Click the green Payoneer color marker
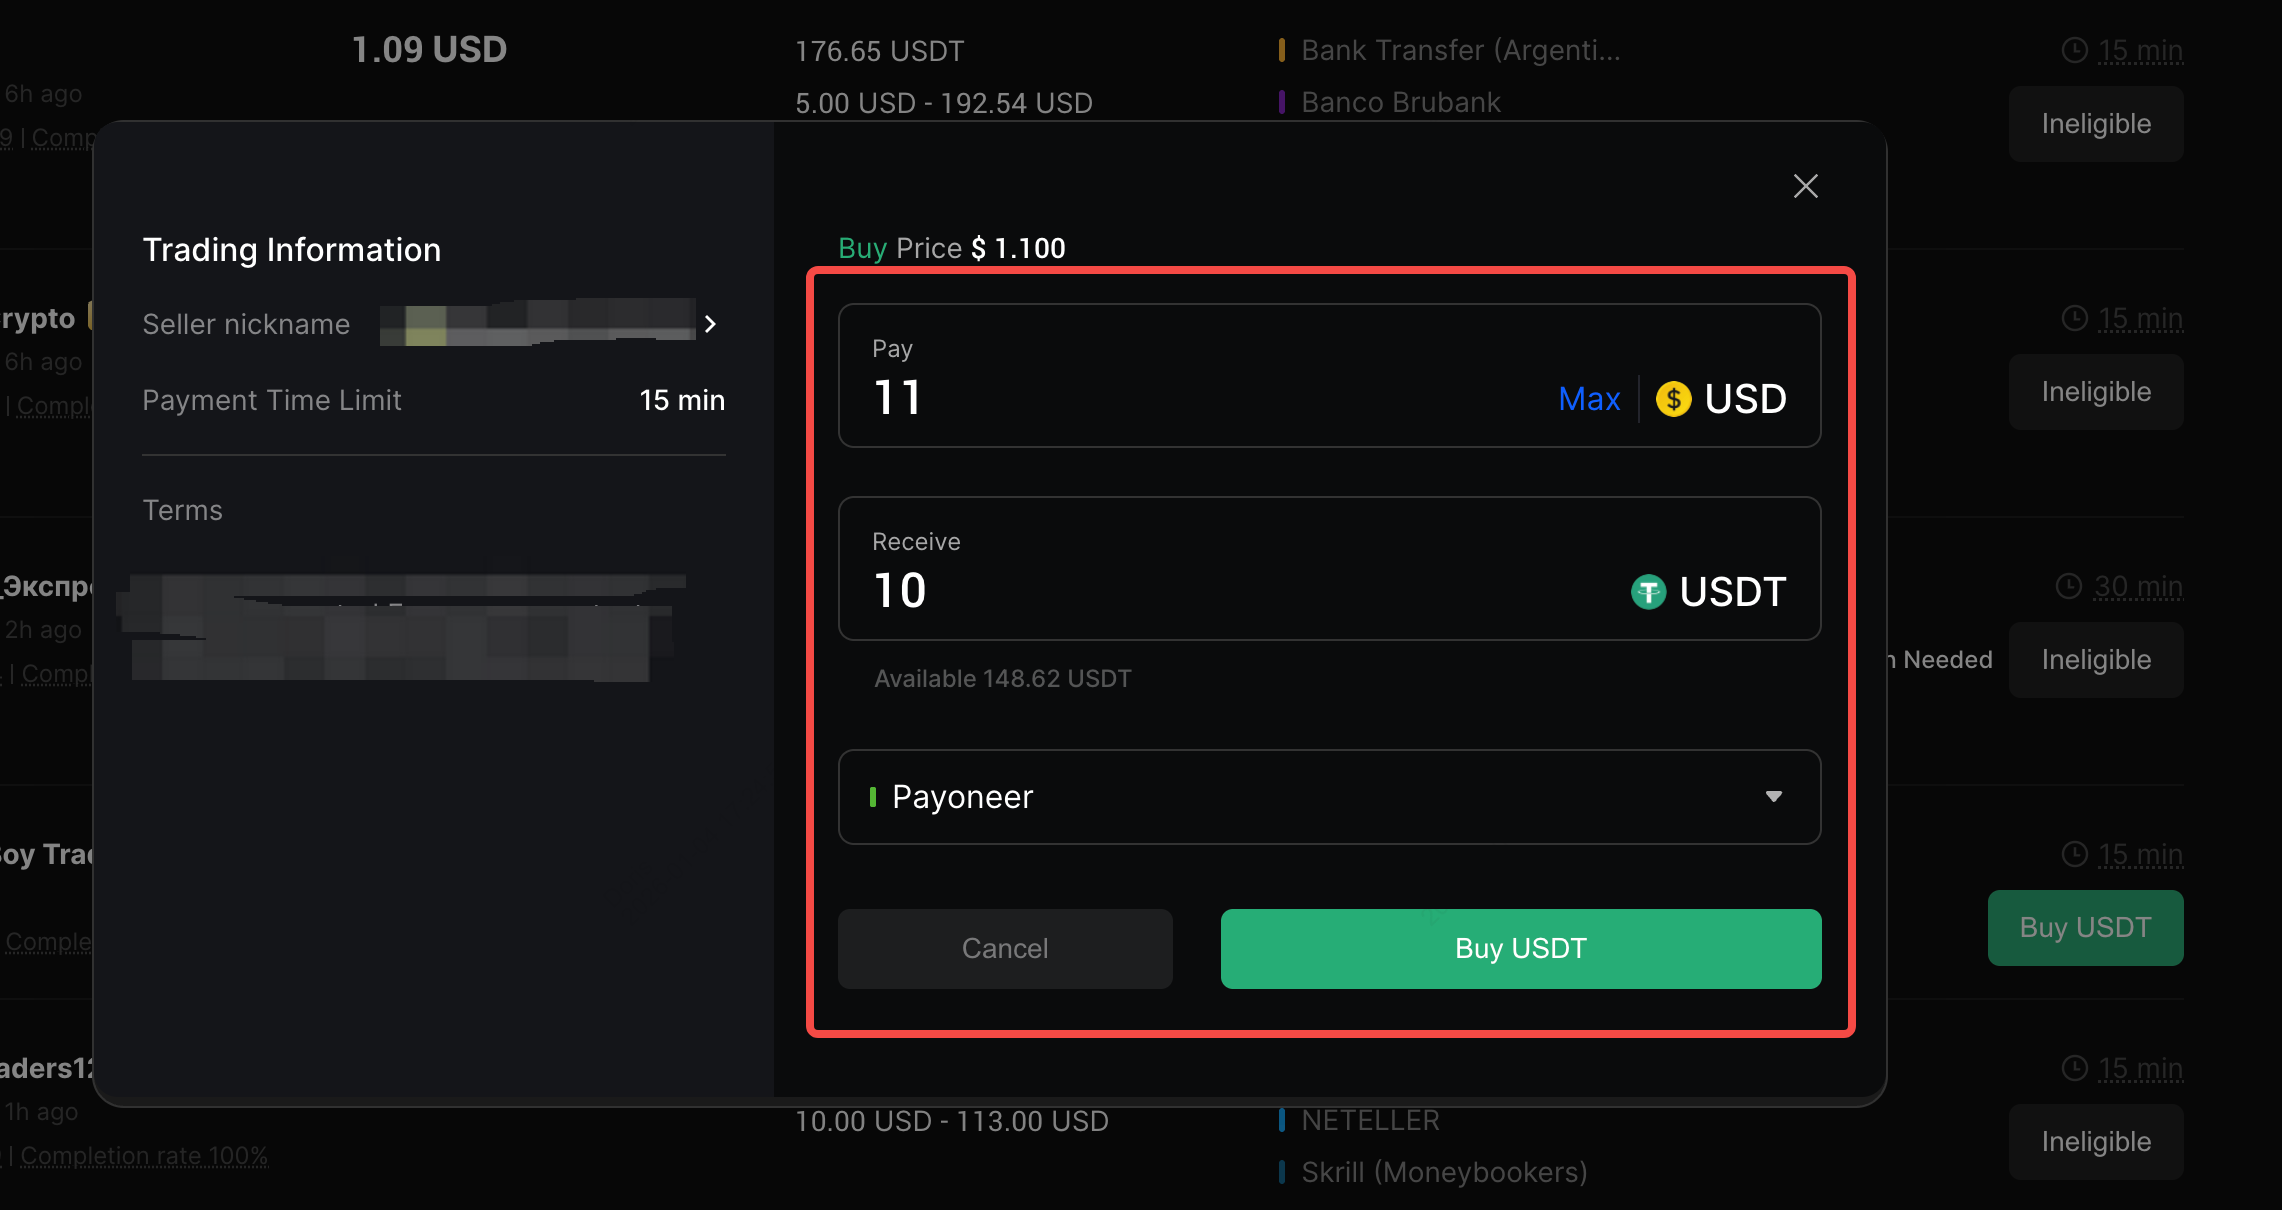2282x1210 pixels. tap(873, 797)
